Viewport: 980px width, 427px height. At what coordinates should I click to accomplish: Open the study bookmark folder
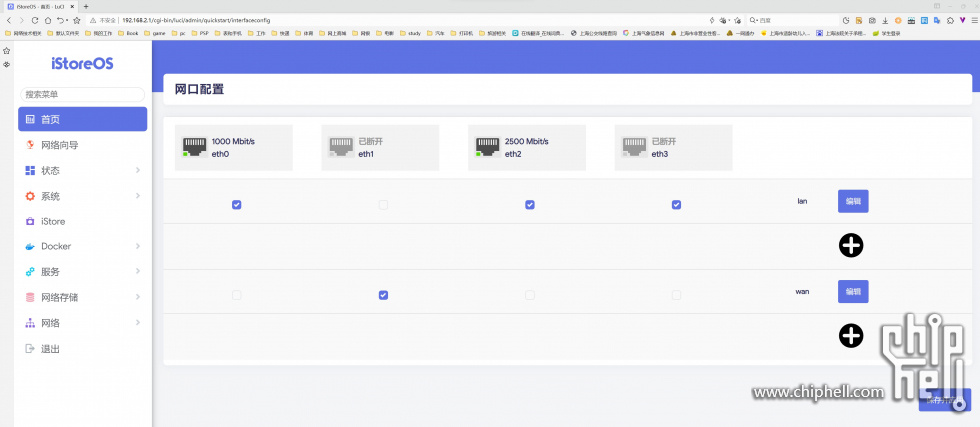(410, 33)
